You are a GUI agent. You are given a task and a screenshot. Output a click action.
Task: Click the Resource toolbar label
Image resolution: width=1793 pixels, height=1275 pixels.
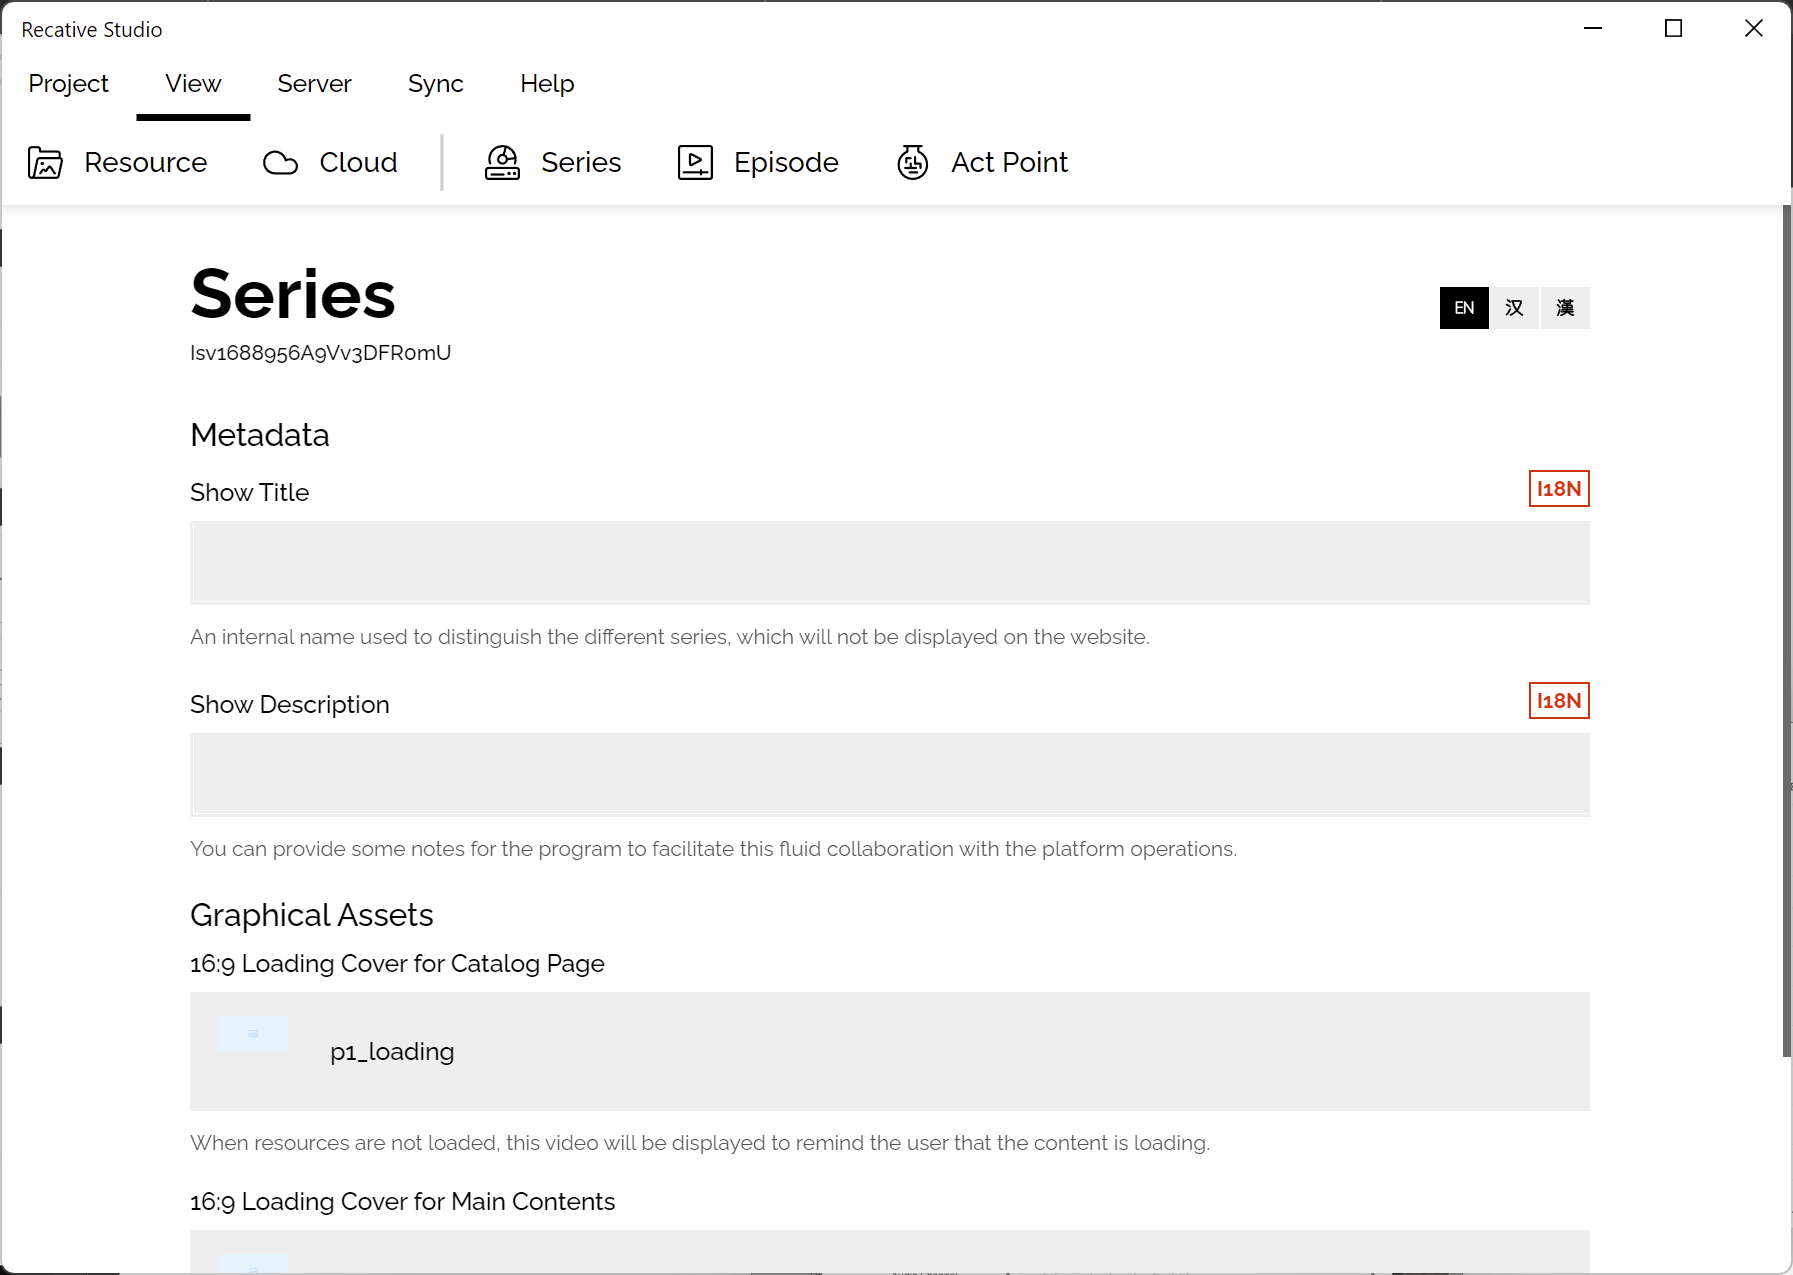[145, 162]
